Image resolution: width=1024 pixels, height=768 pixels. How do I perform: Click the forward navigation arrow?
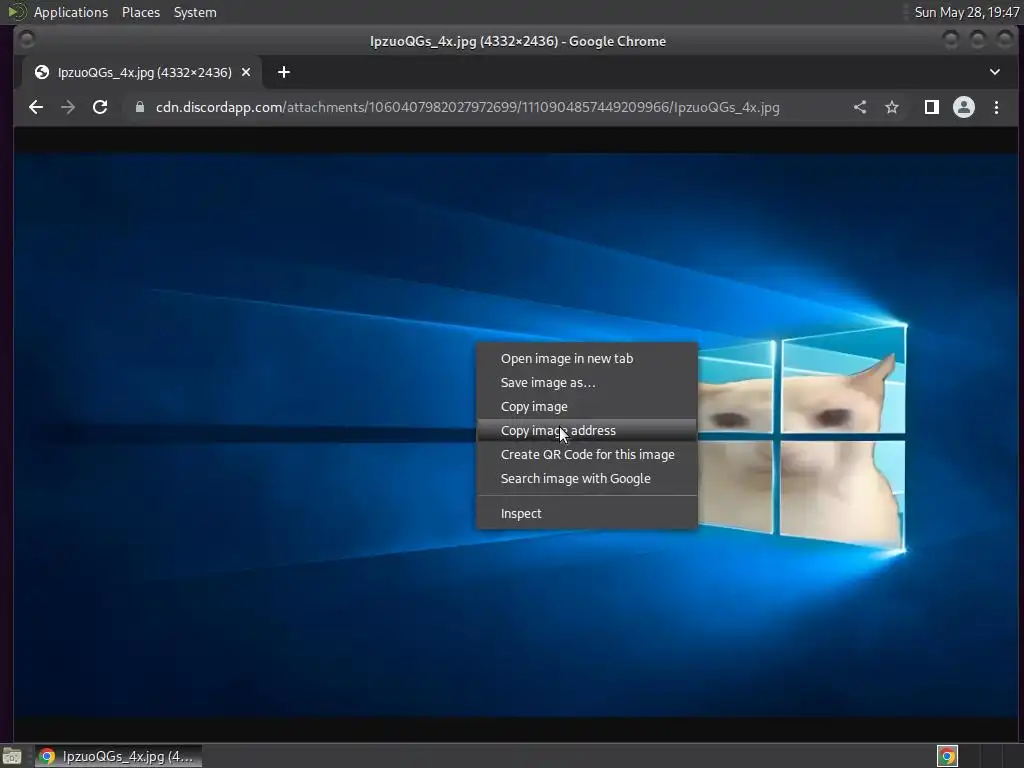[68, 107]
